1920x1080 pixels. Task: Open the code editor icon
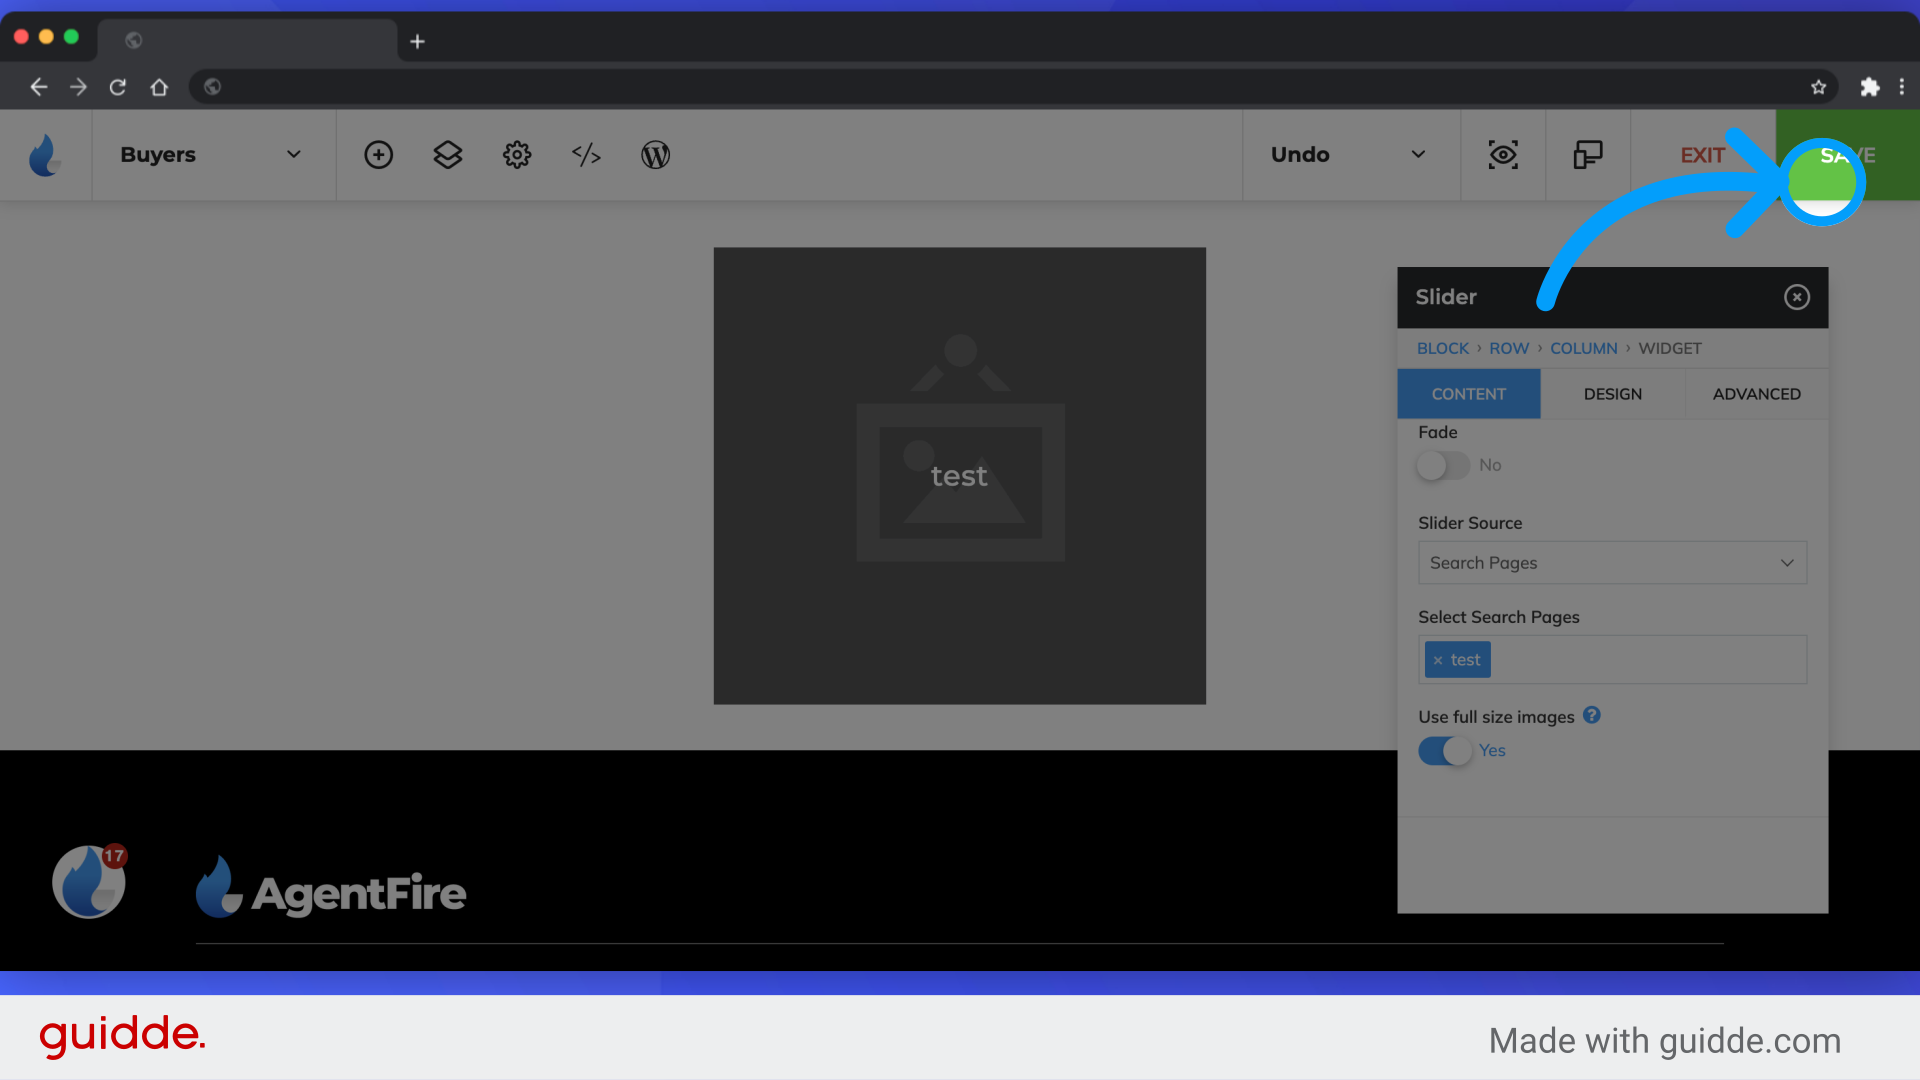(x=586, y=155)
